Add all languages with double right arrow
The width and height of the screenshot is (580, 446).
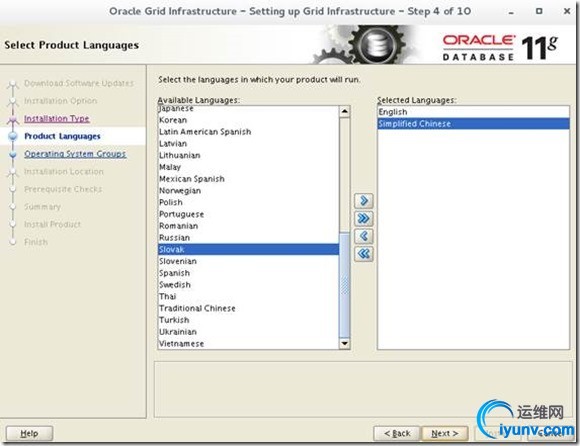[364, 219]
